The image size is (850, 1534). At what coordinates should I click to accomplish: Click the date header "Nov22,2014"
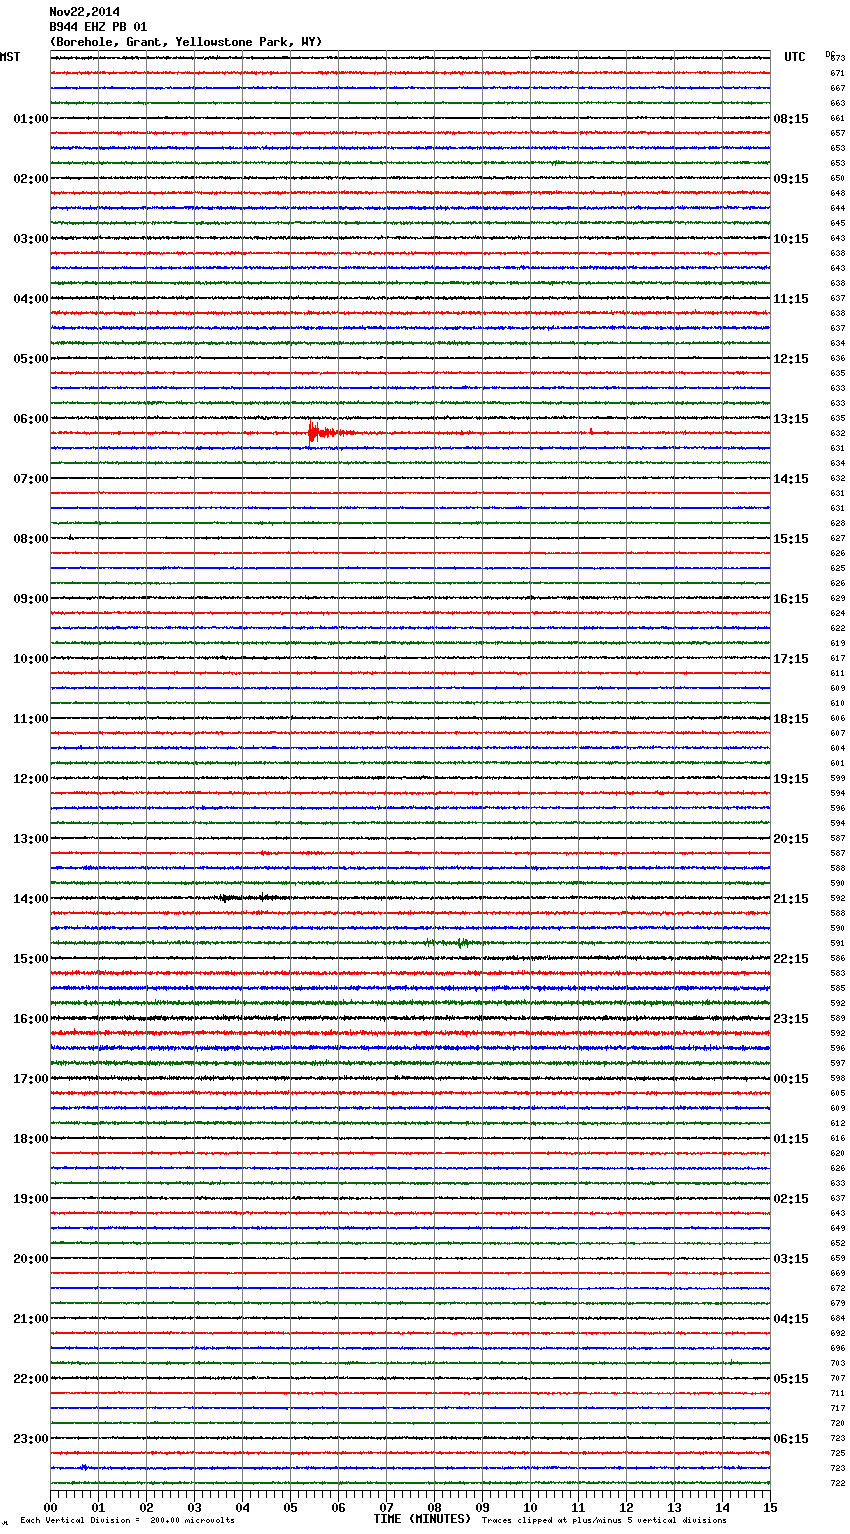tap(84, 12)
